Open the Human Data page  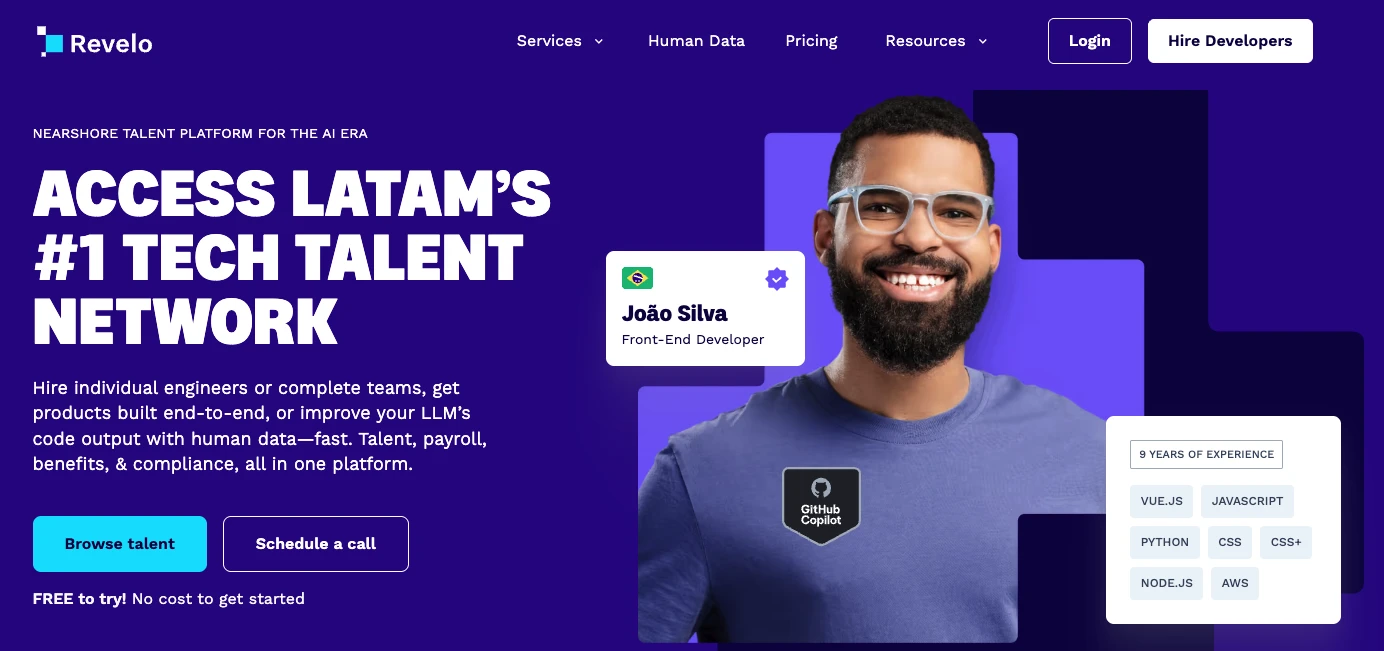tap(696, 41)
